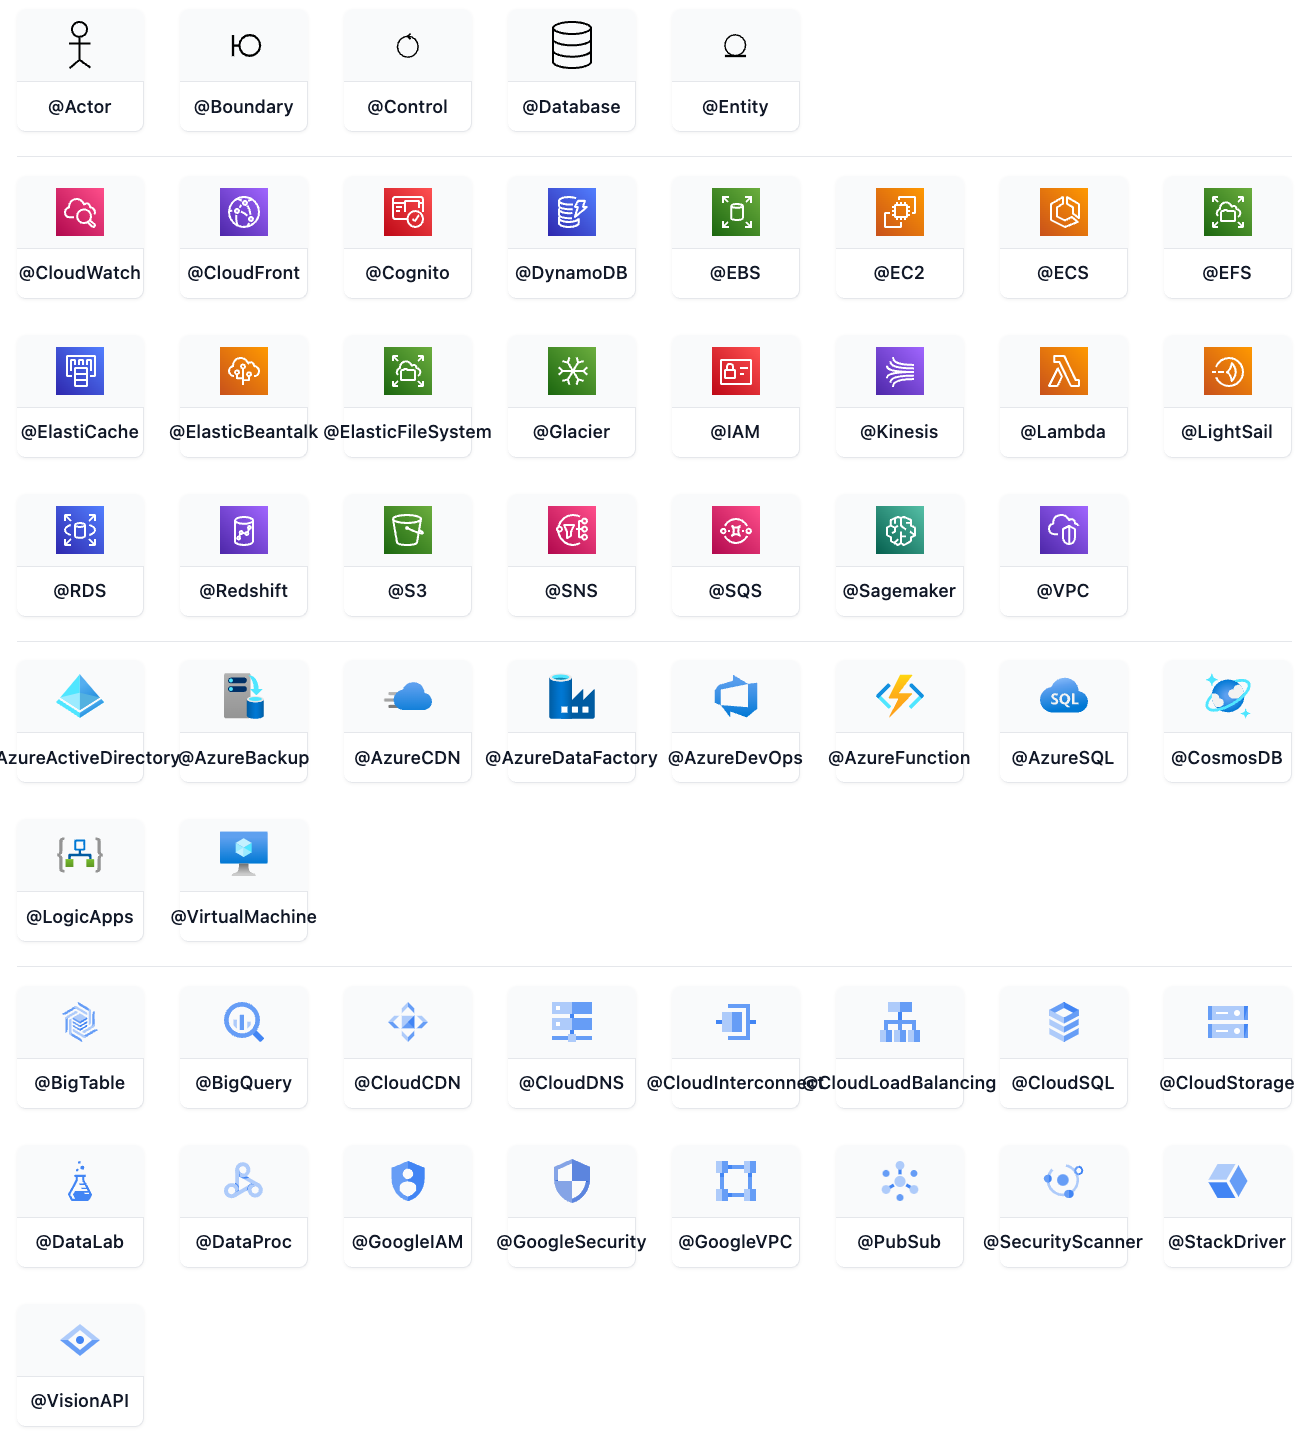Click the GoogleIAM shield icon

click(x=408, y=1181)
